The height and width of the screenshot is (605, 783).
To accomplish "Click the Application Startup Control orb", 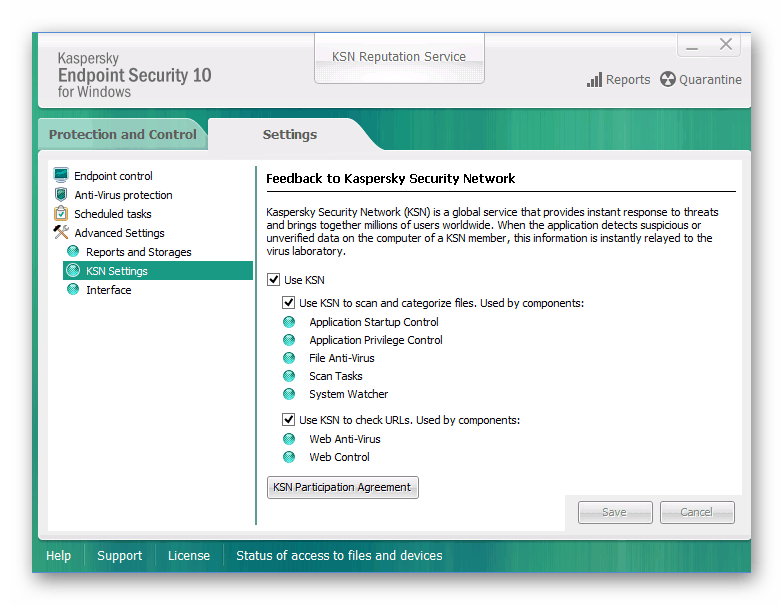I will coord(289,322).
